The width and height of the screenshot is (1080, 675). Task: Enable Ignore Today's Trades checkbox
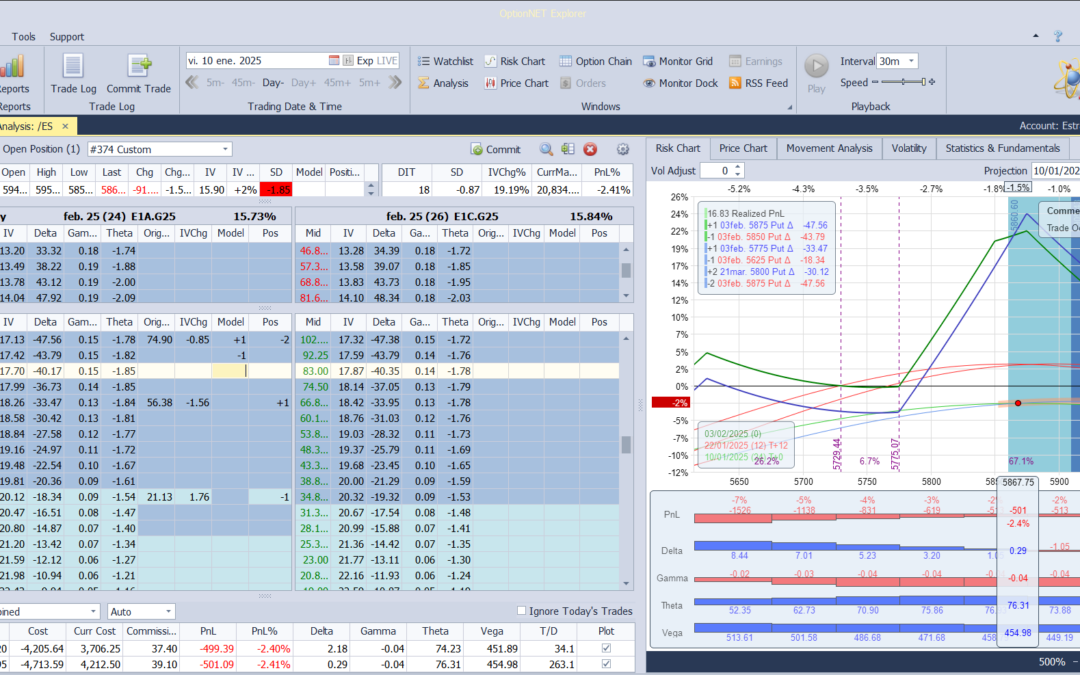coord(522,611)
